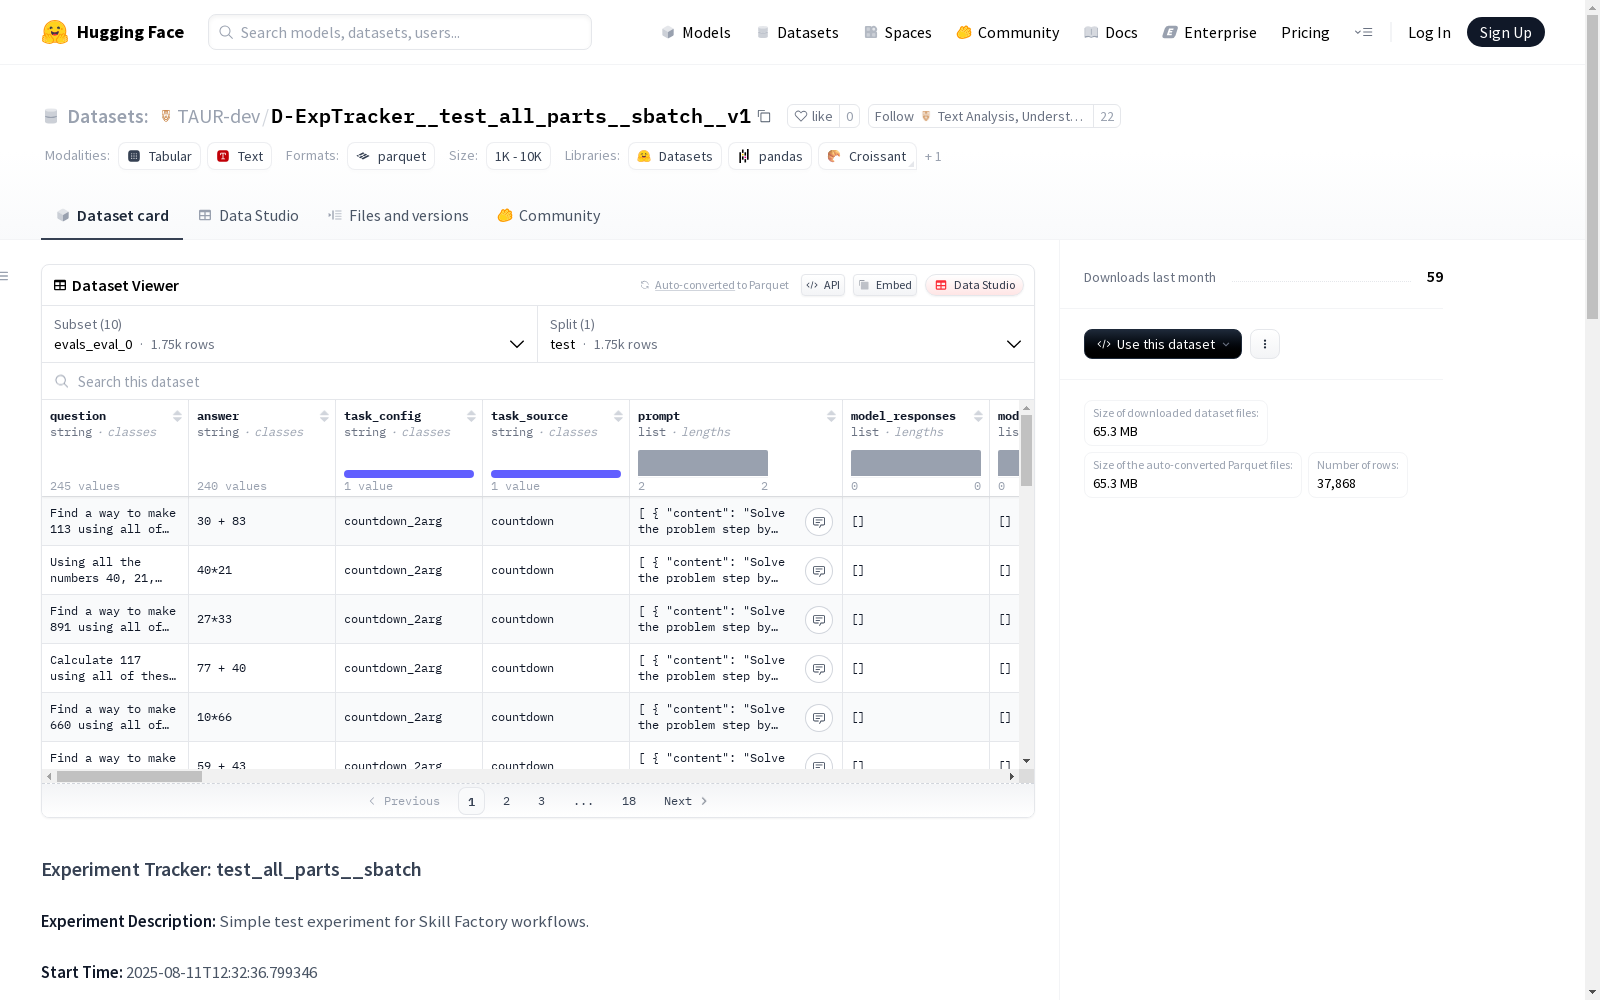1600x1000 pixels.
Task: Click the table's horizontal scrollbar thumb
Action: [x=129, y=776]
